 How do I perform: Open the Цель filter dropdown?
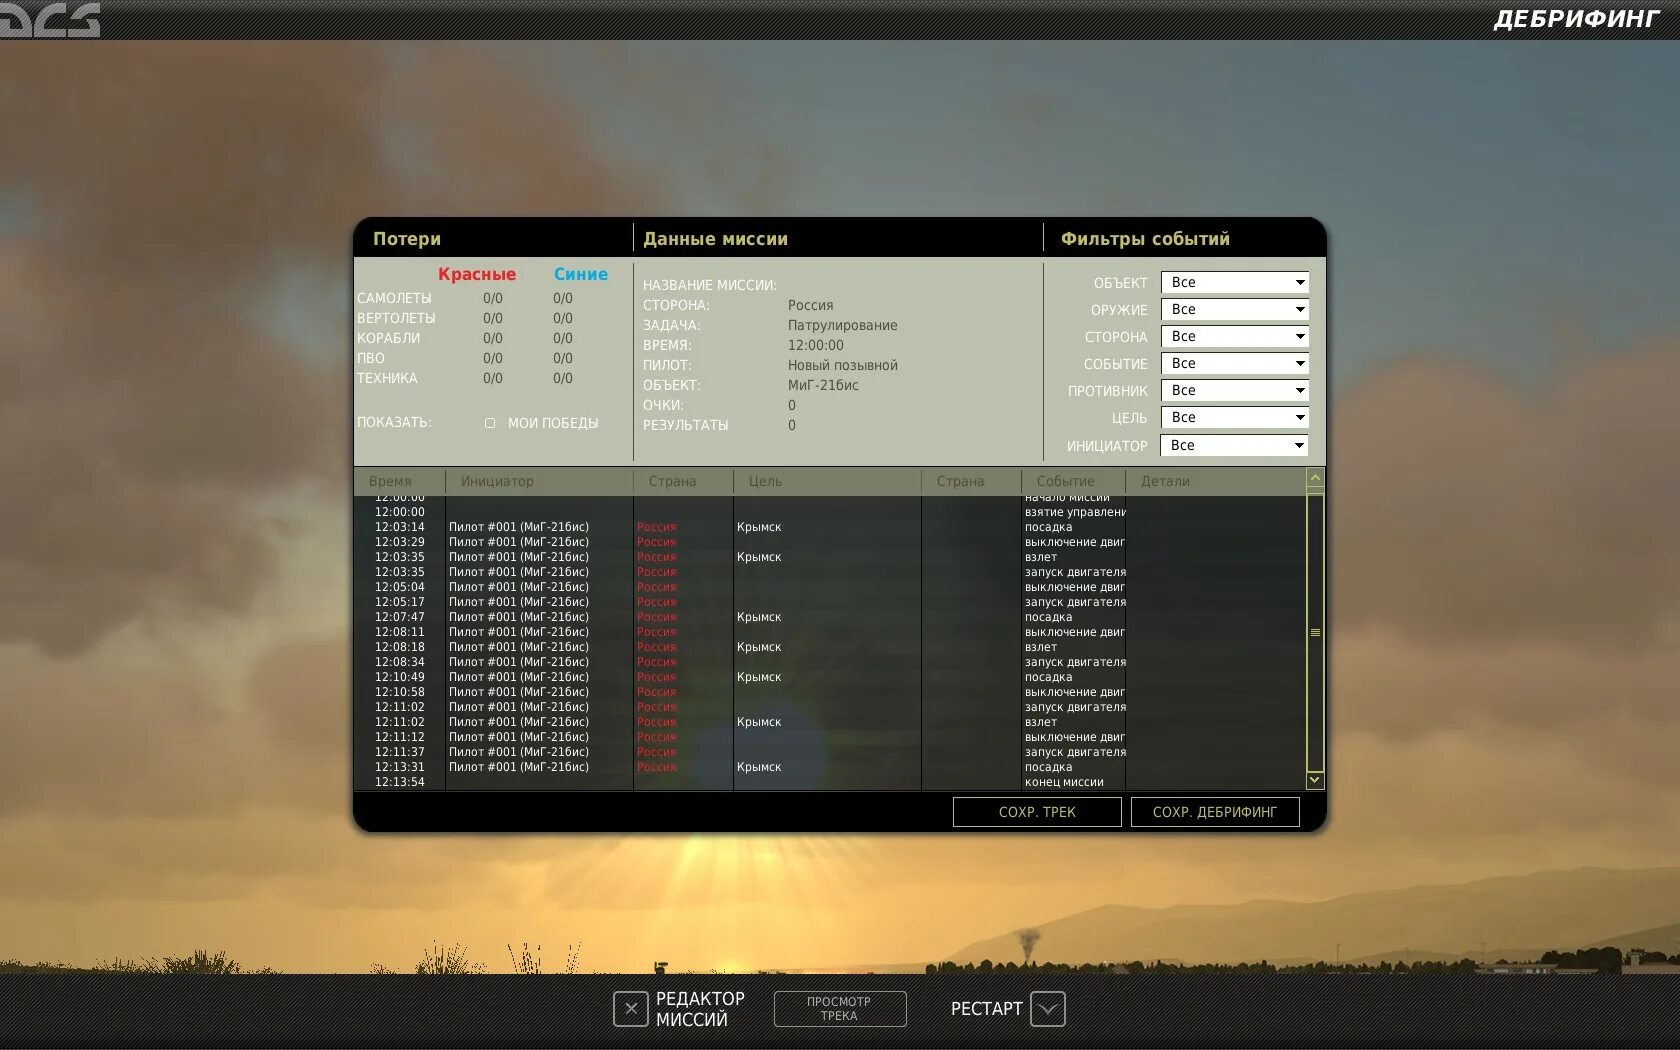point(1235,418)
